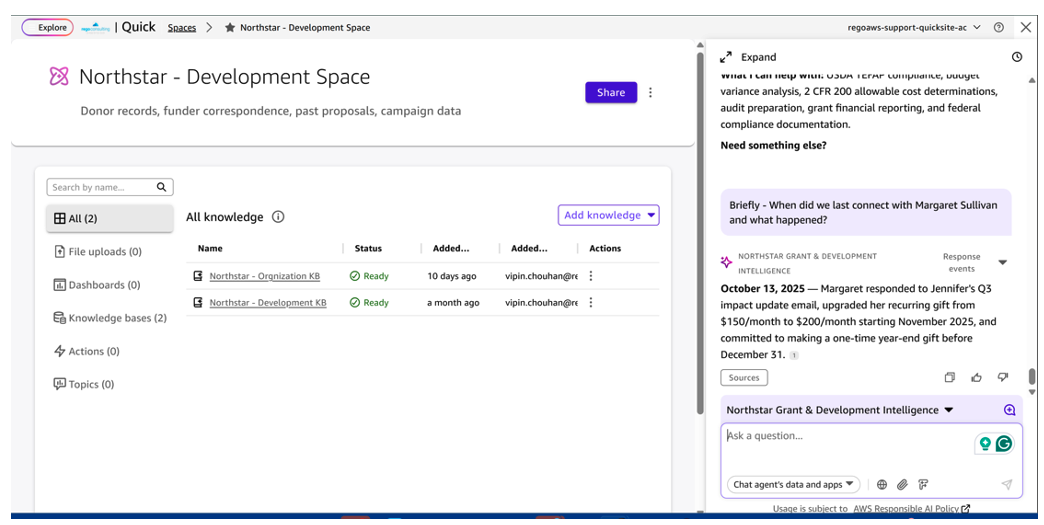
Task: Click the Grammarly G icon
Action: (1003, 444)
